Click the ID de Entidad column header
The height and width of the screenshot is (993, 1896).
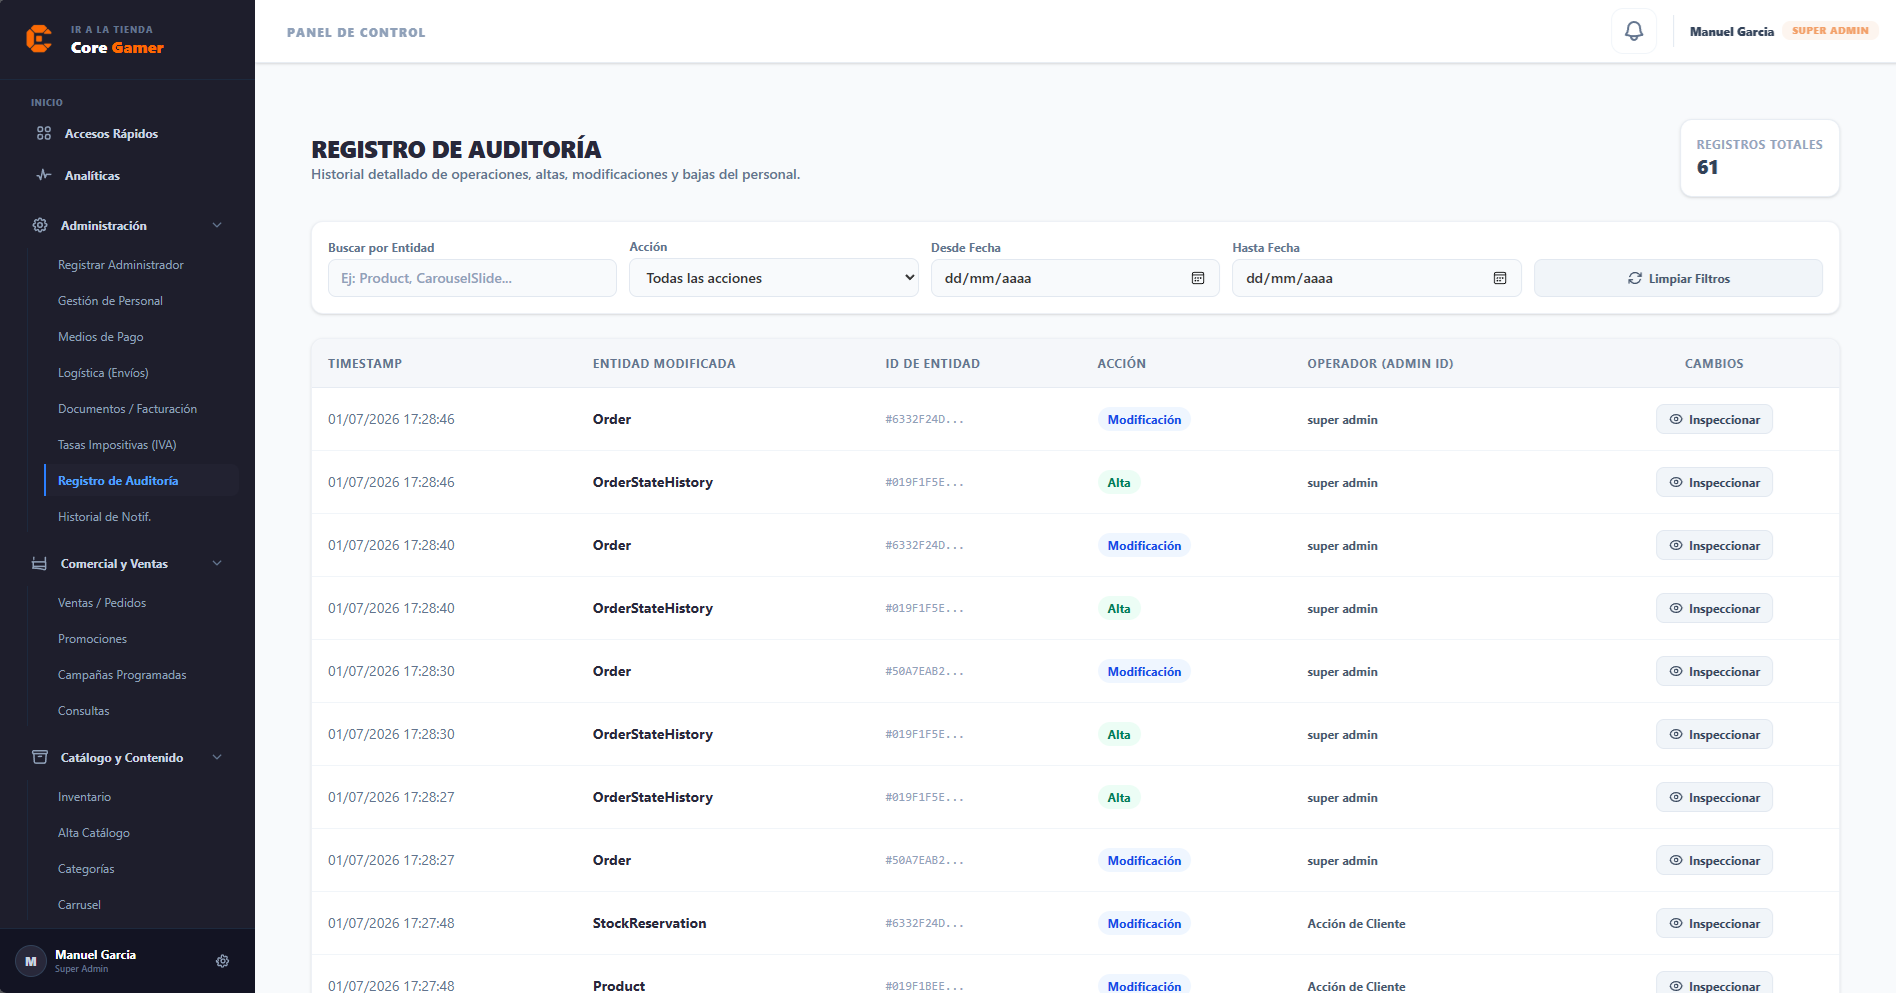coord(932,364)
